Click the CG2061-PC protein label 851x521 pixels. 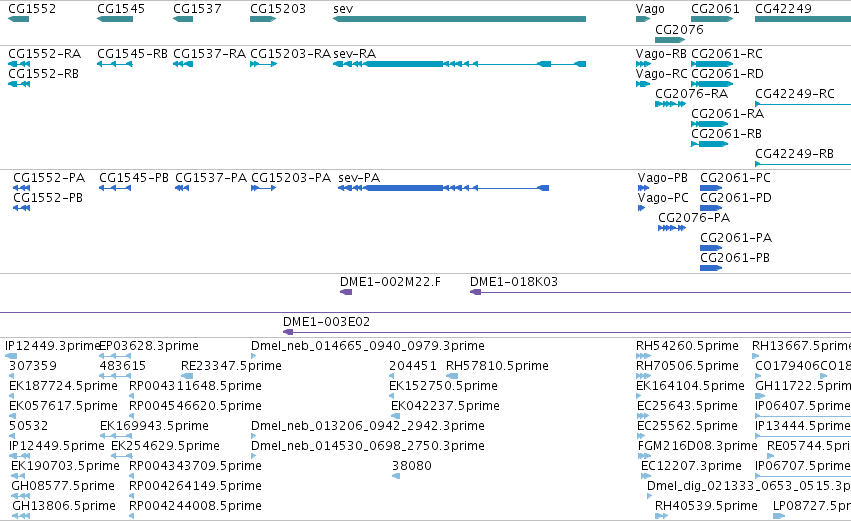tap(735, 178)
